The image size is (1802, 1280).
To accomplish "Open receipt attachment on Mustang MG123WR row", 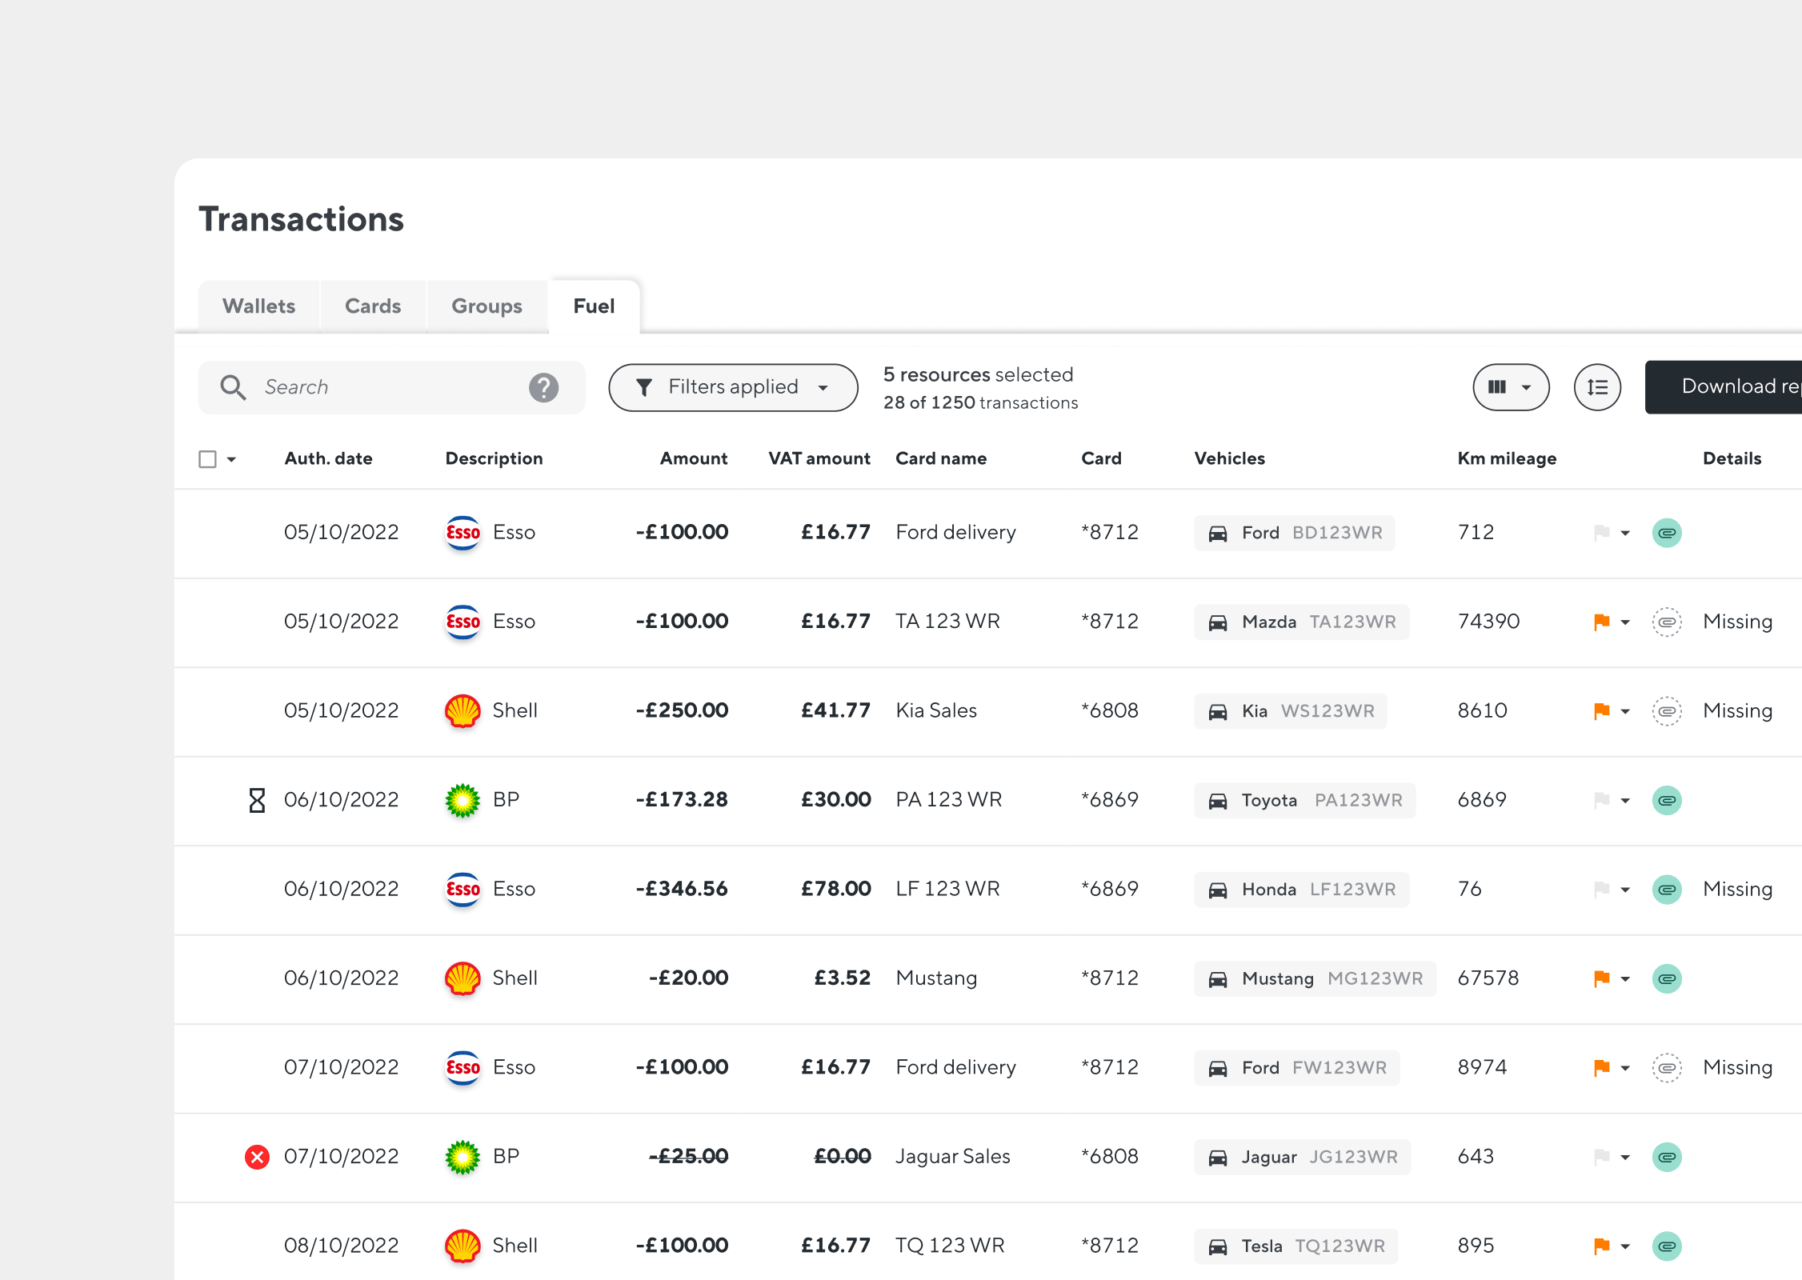I will pos(1667,978).
